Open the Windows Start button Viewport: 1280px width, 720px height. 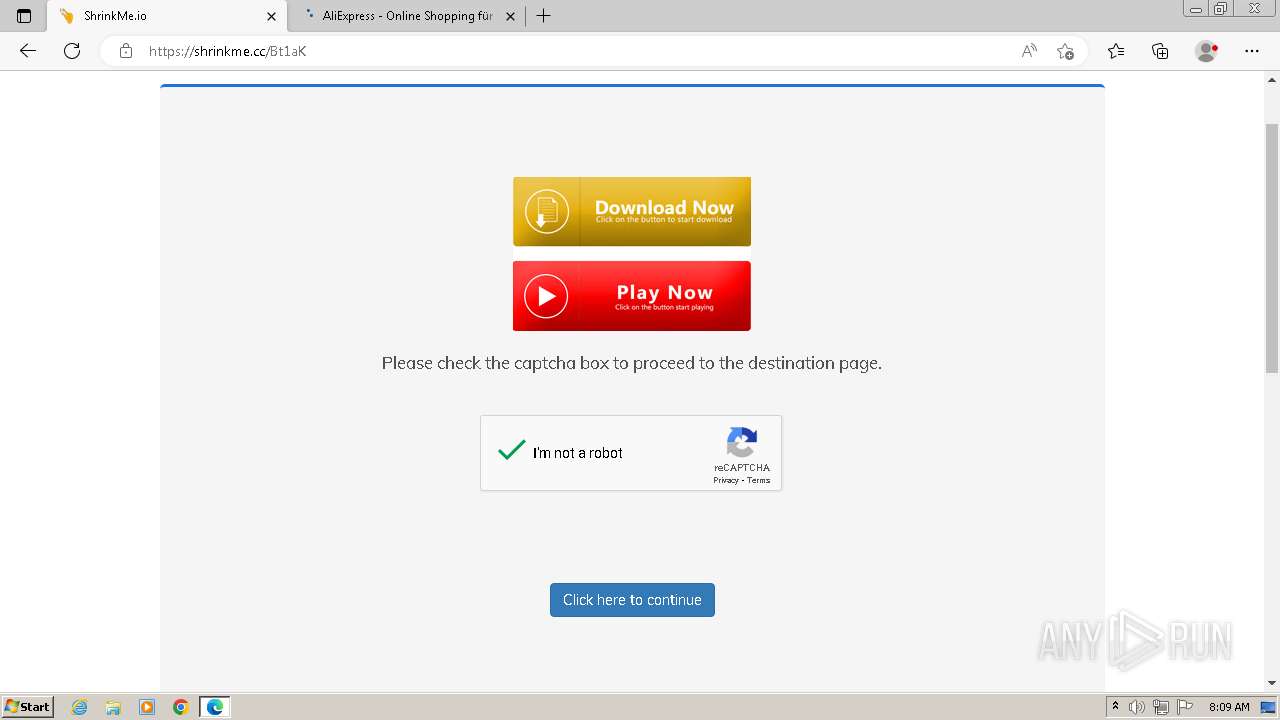(27, 707)
